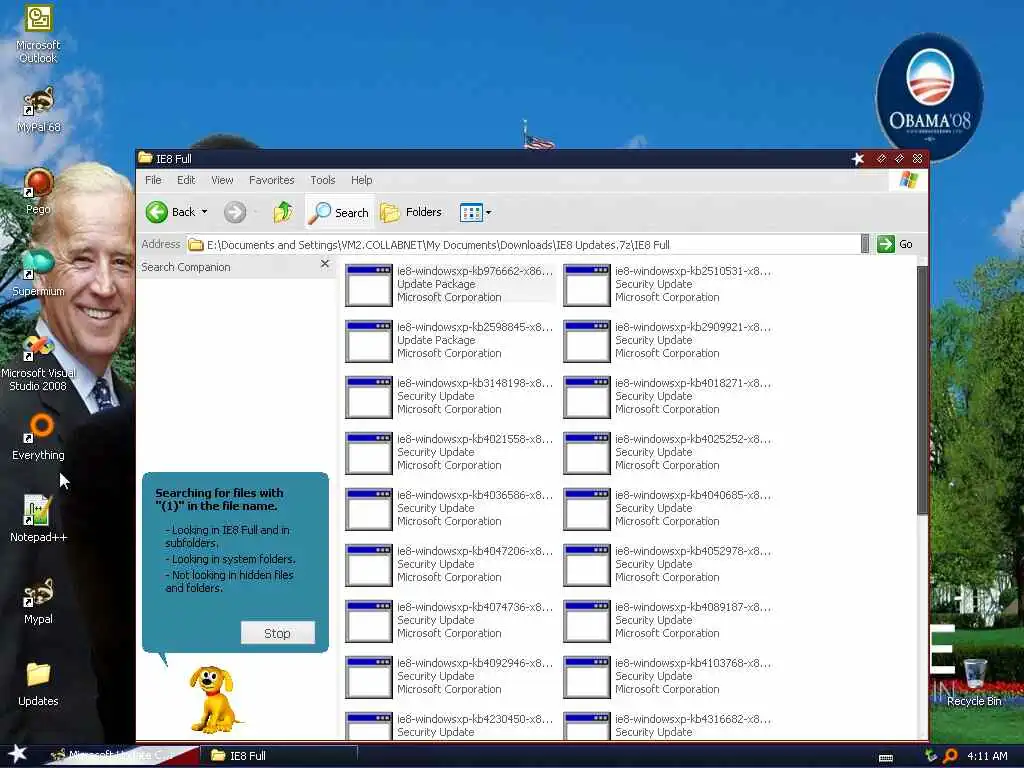The width and height of the screenshot is (1024, 768).
Task: Select the ie8-windowsxp-kb4047206 file icon
Action: point(369,566)
